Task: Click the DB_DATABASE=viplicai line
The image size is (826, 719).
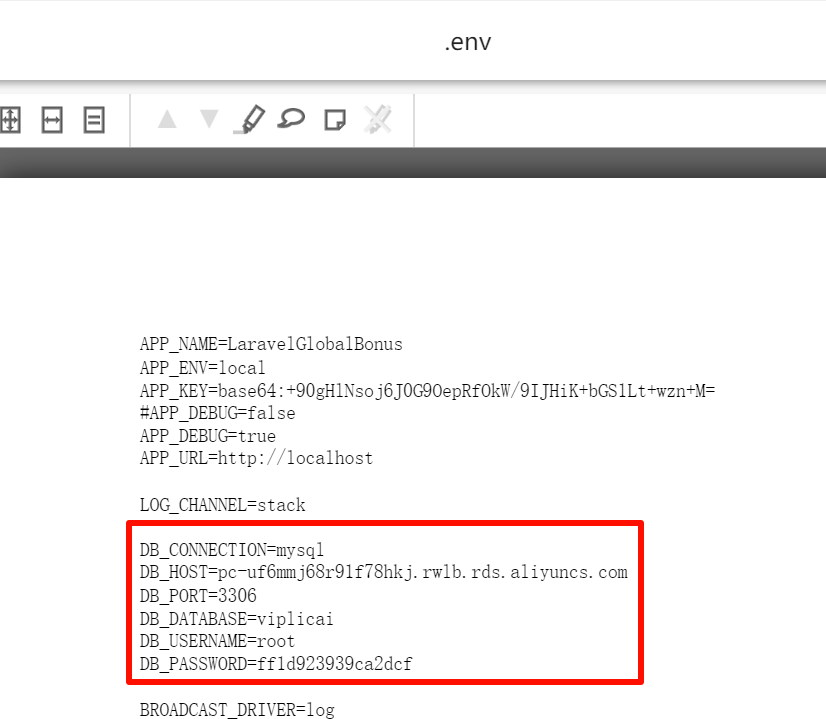Action: pos(237,618)
